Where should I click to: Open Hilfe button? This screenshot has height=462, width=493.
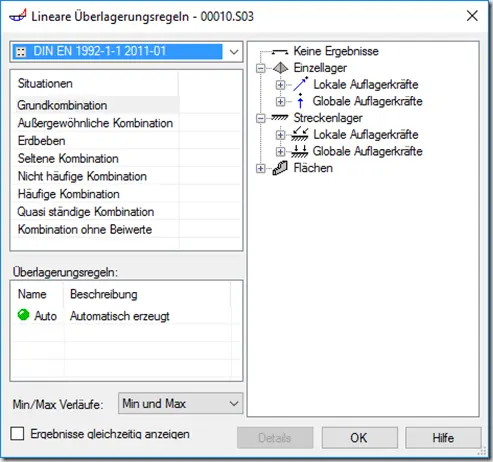pos(443,438)
